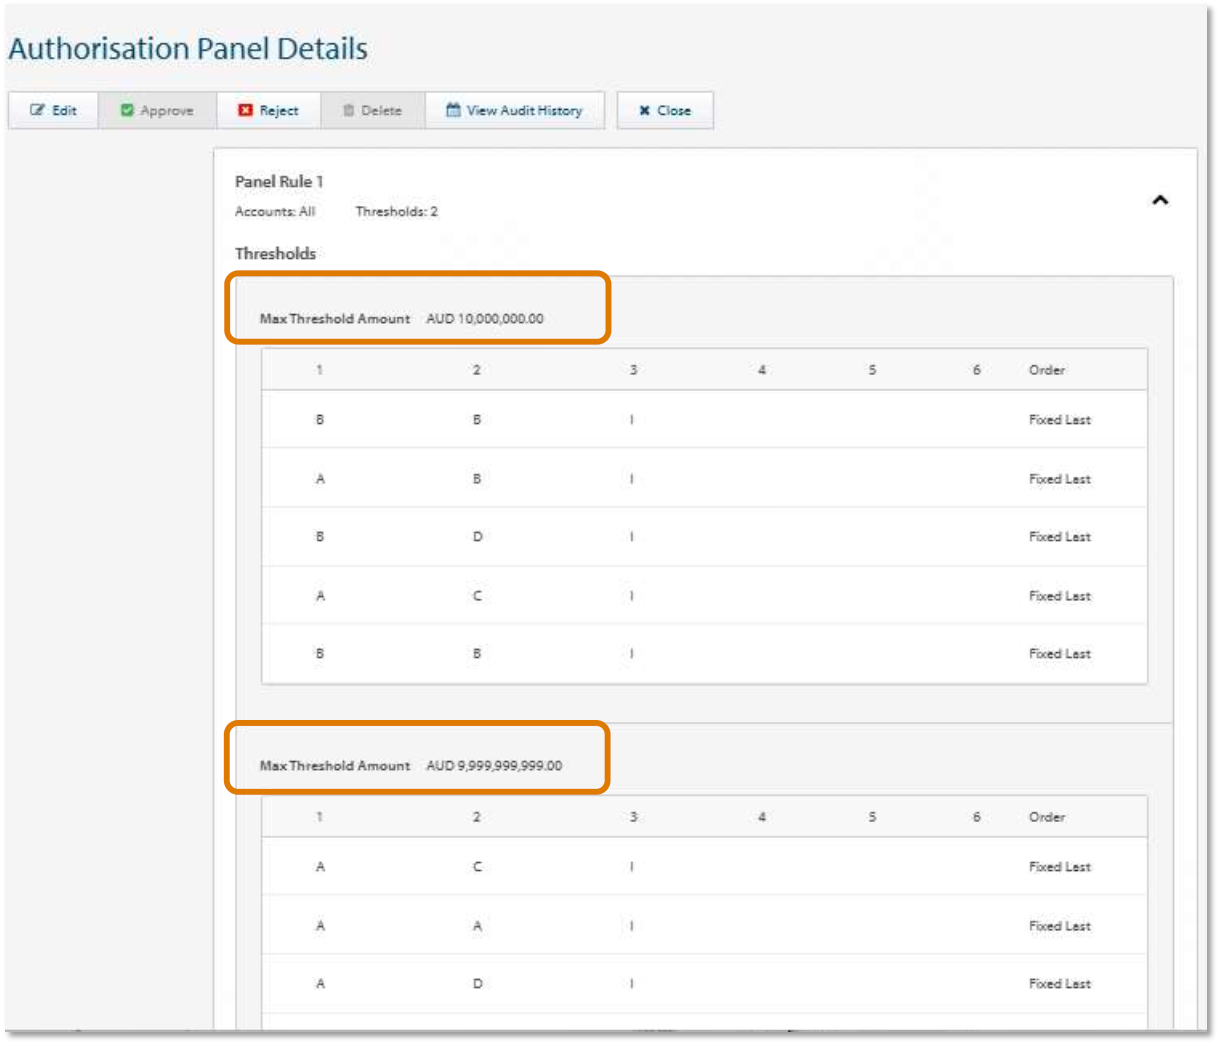1220x1046 pixels.
Task: Click the AUD 9,999,999,999.00 threshold amount
Action: pos(494,766)
